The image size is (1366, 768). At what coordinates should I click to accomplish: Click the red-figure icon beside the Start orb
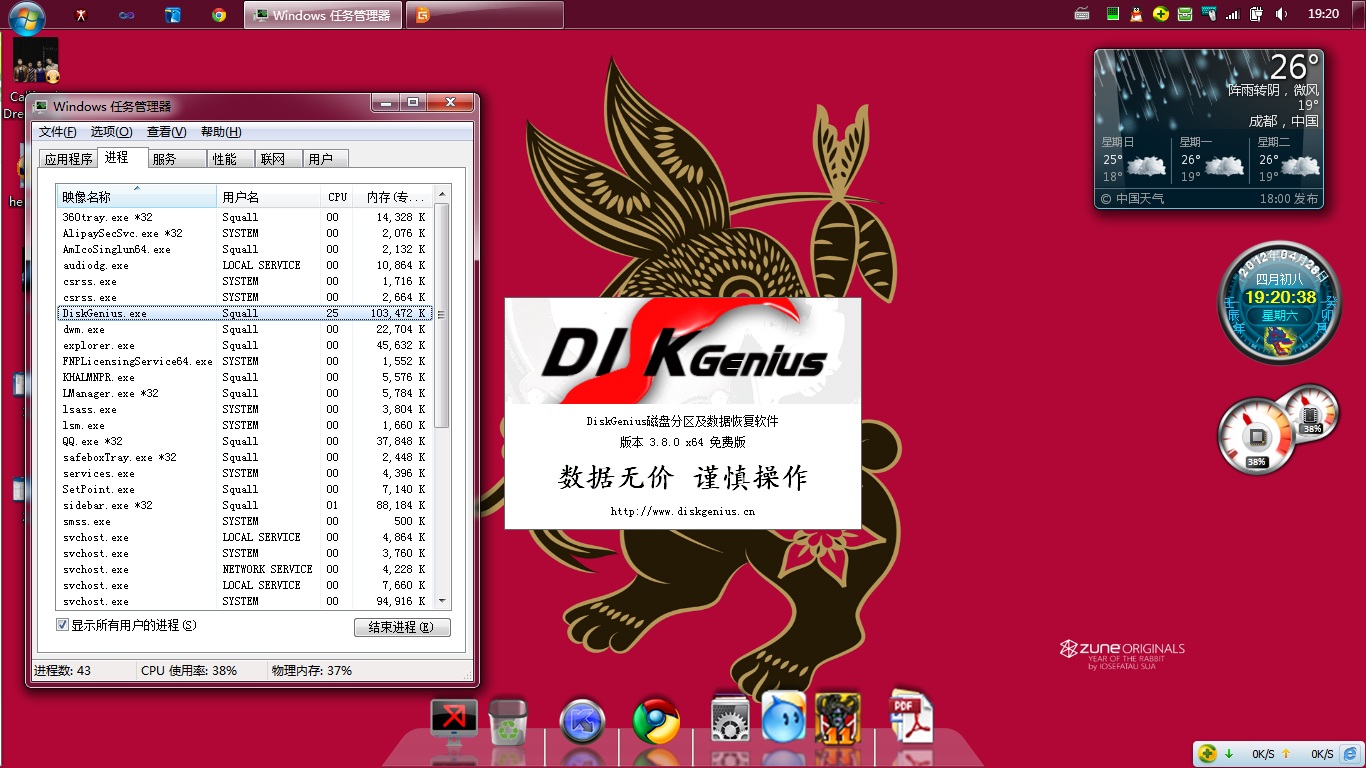pos(81,15)
